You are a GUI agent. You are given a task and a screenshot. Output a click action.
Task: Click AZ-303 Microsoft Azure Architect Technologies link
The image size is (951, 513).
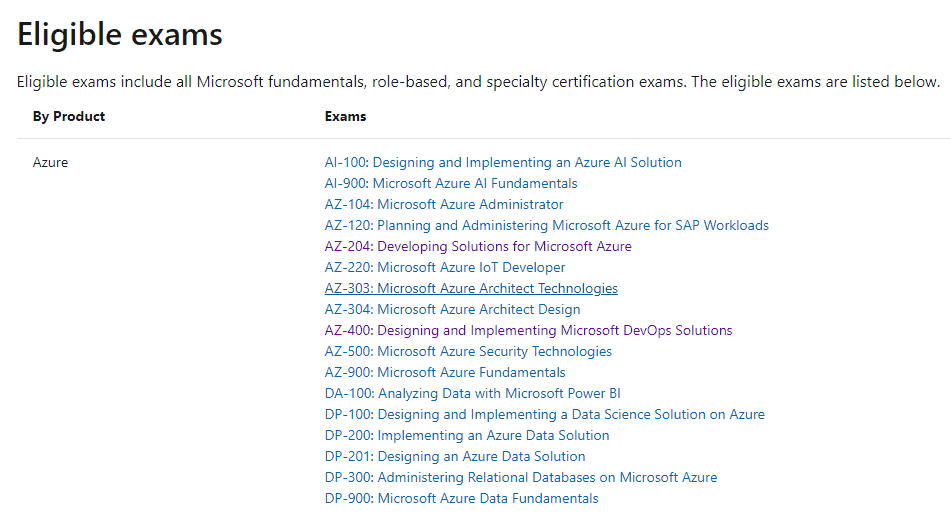[x=471, y=289]
